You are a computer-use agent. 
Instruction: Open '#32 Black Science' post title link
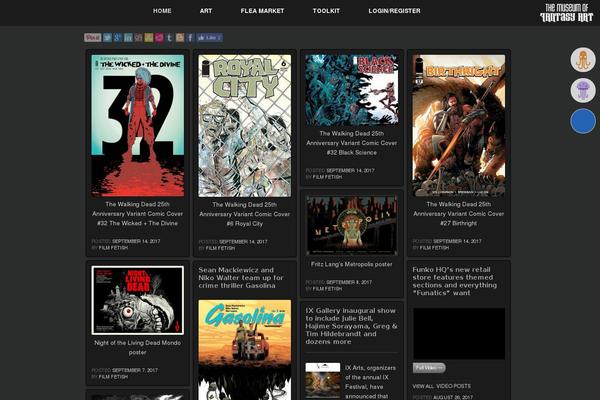click(x=352, y=143)
